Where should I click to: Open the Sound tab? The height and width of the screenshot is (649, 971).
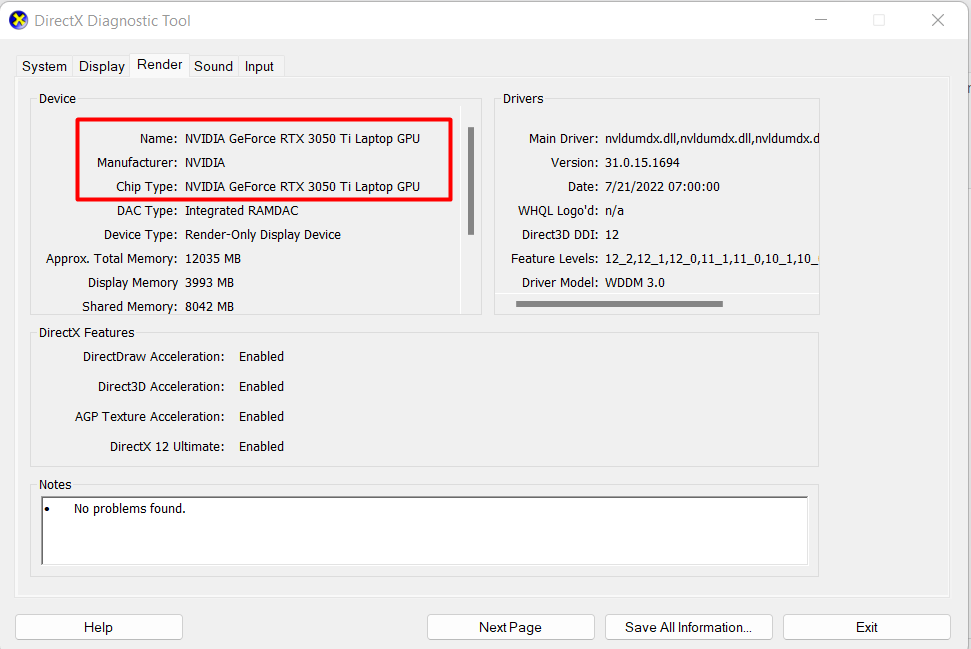pos(214,66)
